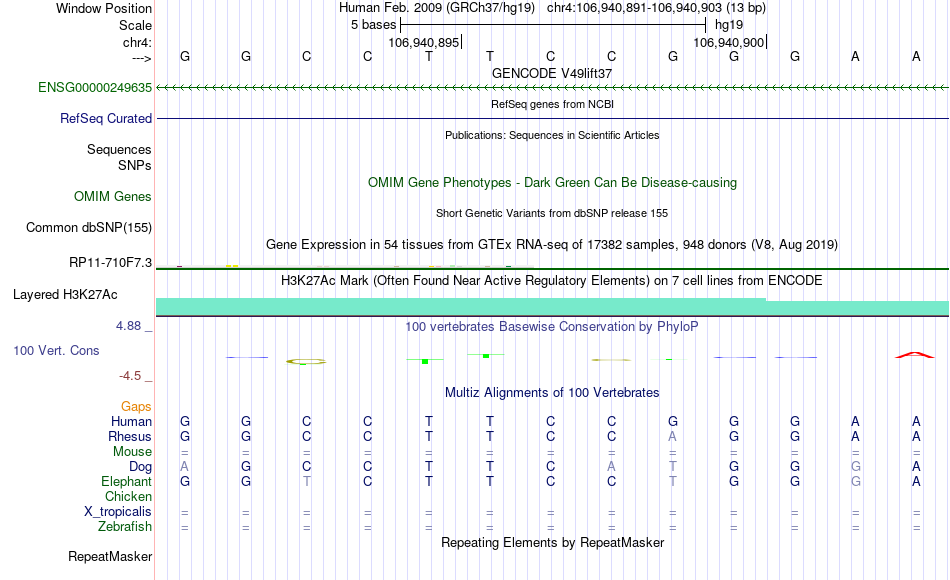Click the Elephant species label
Image resolution: width=950 pixels, height=580 pixels.
126,481
